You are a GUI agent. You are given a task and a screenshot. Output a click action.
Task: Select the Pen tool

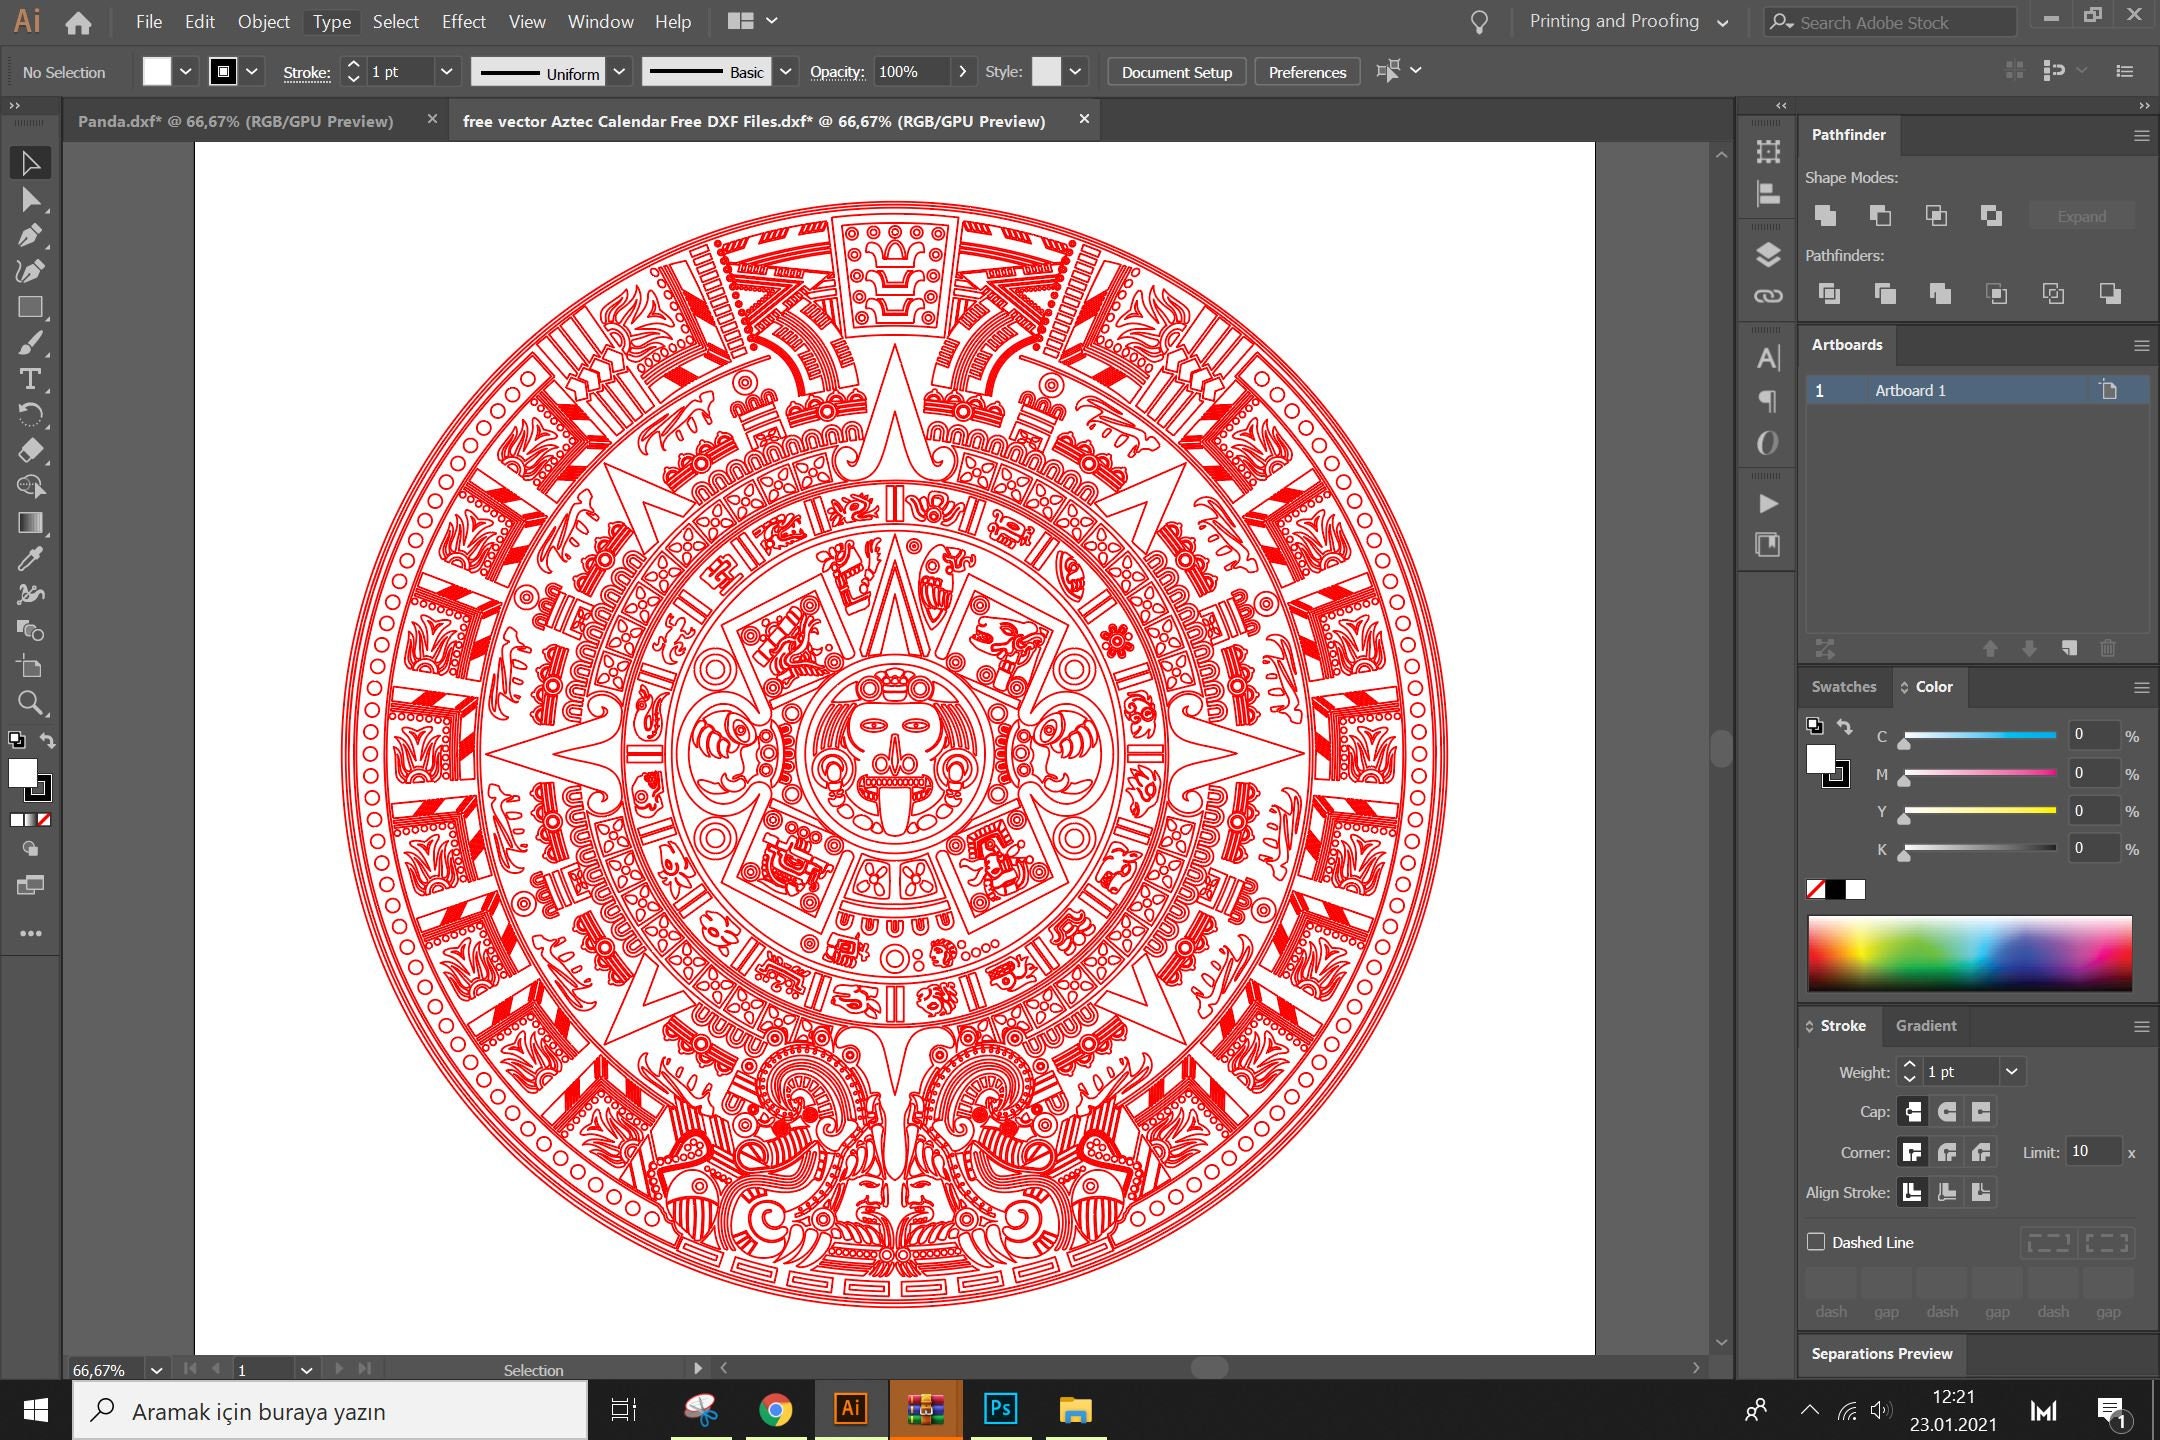tap(29, 235)
